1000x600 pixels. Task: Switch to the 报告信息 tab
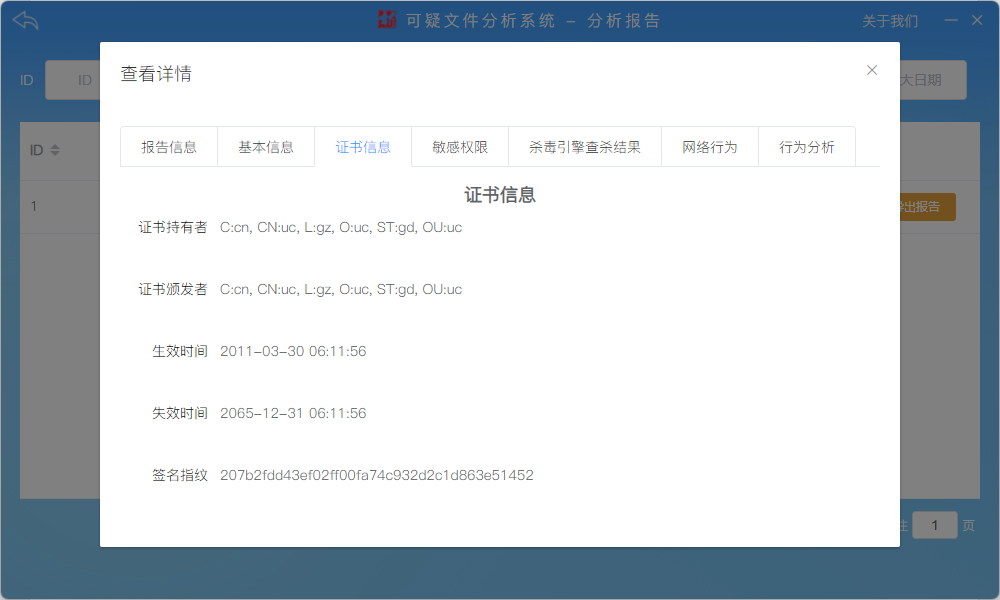tap(169, 147)
